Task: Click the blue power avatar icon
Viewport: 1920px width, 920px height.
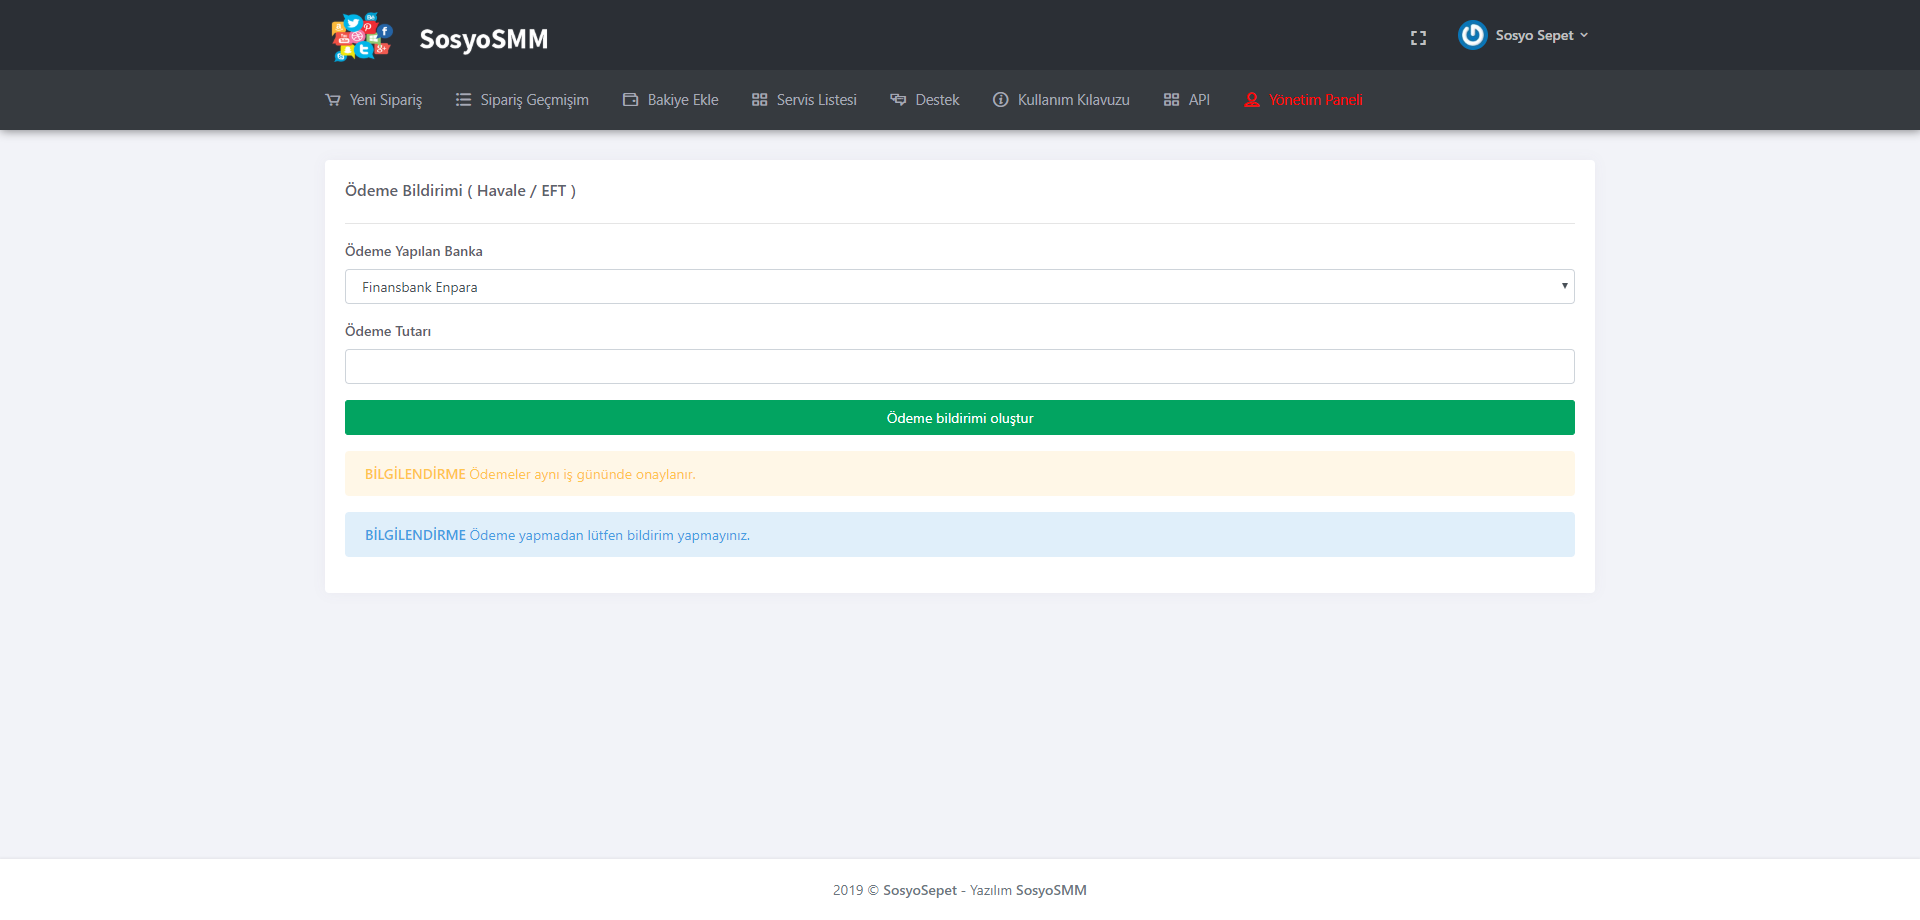Action: pos(1472,35)
